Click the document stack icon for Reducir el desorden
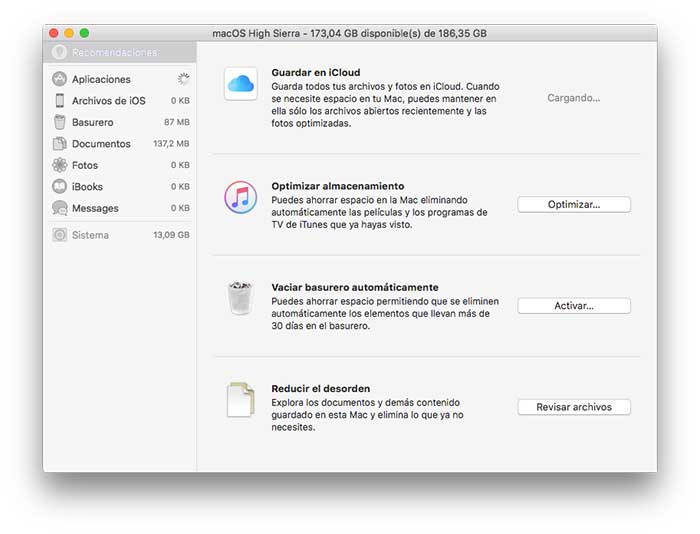This screenshot has height=534, width=700. pyautogui.click(x=241, y=400)
